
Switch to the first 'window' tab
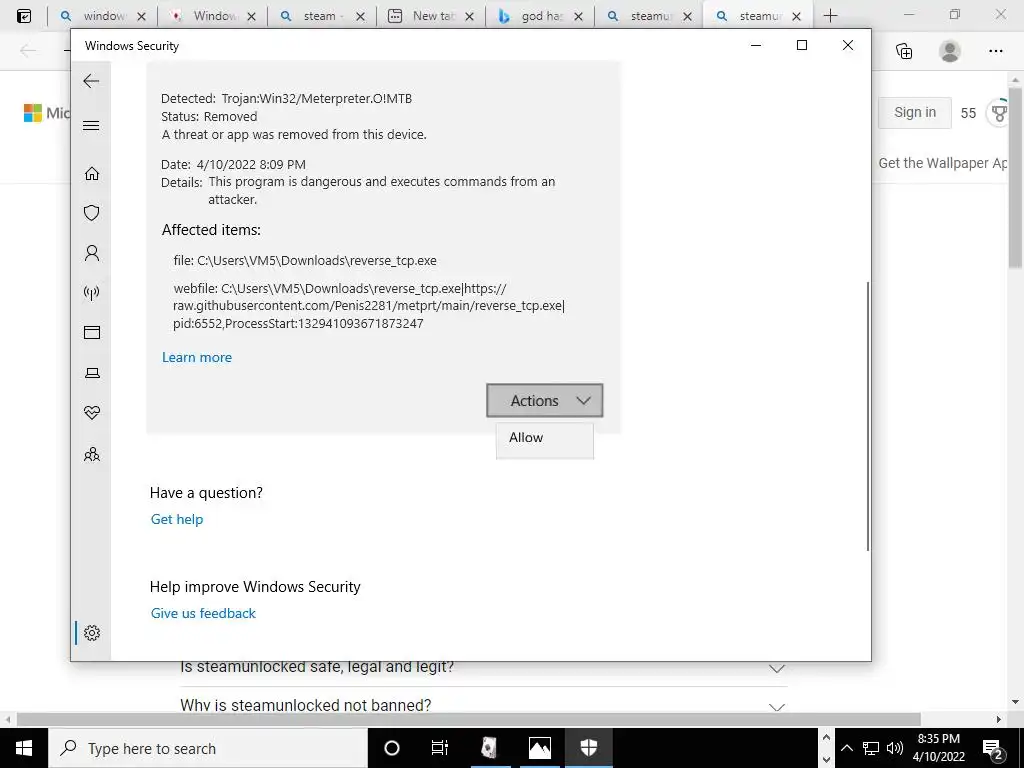(x=104, y=16)
